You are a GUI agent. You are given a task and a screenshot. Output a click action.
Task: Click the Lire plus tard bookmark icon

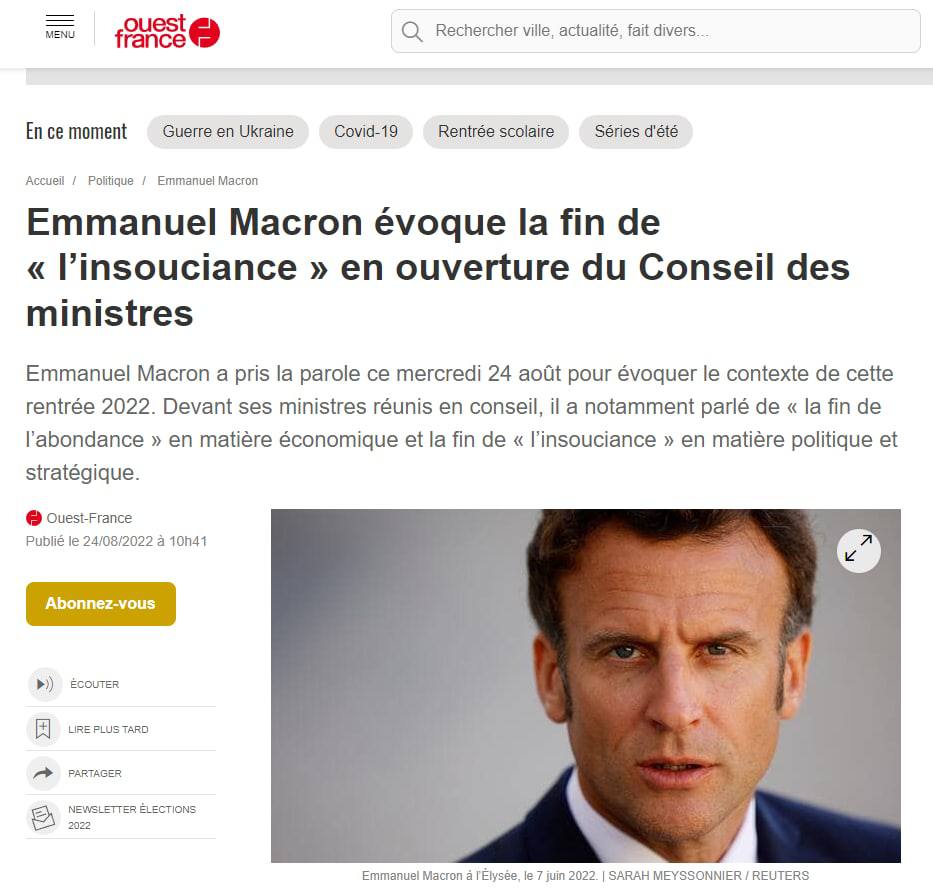(x=43, y=729)
